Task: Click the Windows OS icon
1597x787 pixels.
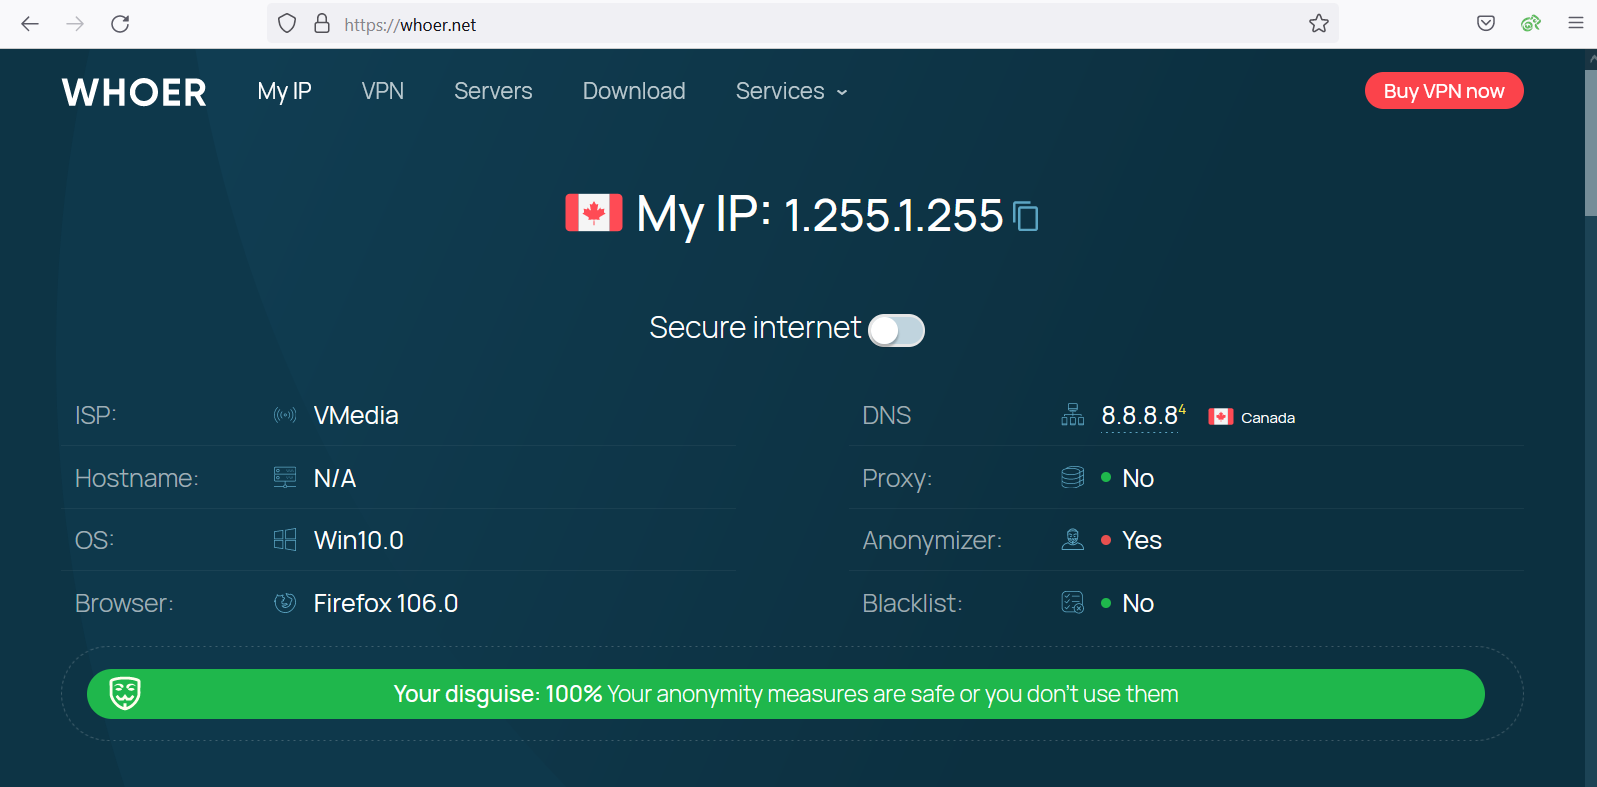Action: pyautogui.click(x=285, y=540)
